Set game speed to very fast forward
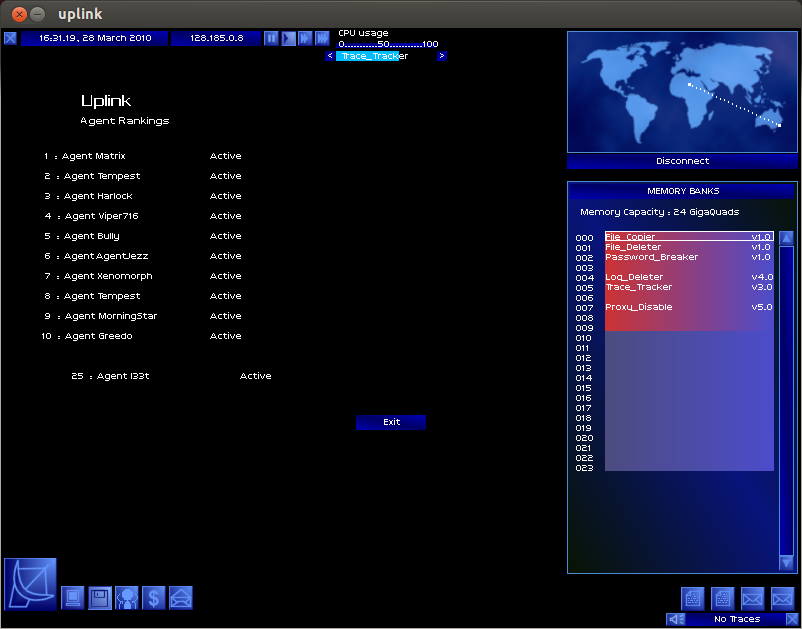 click(x=322, y=38)
